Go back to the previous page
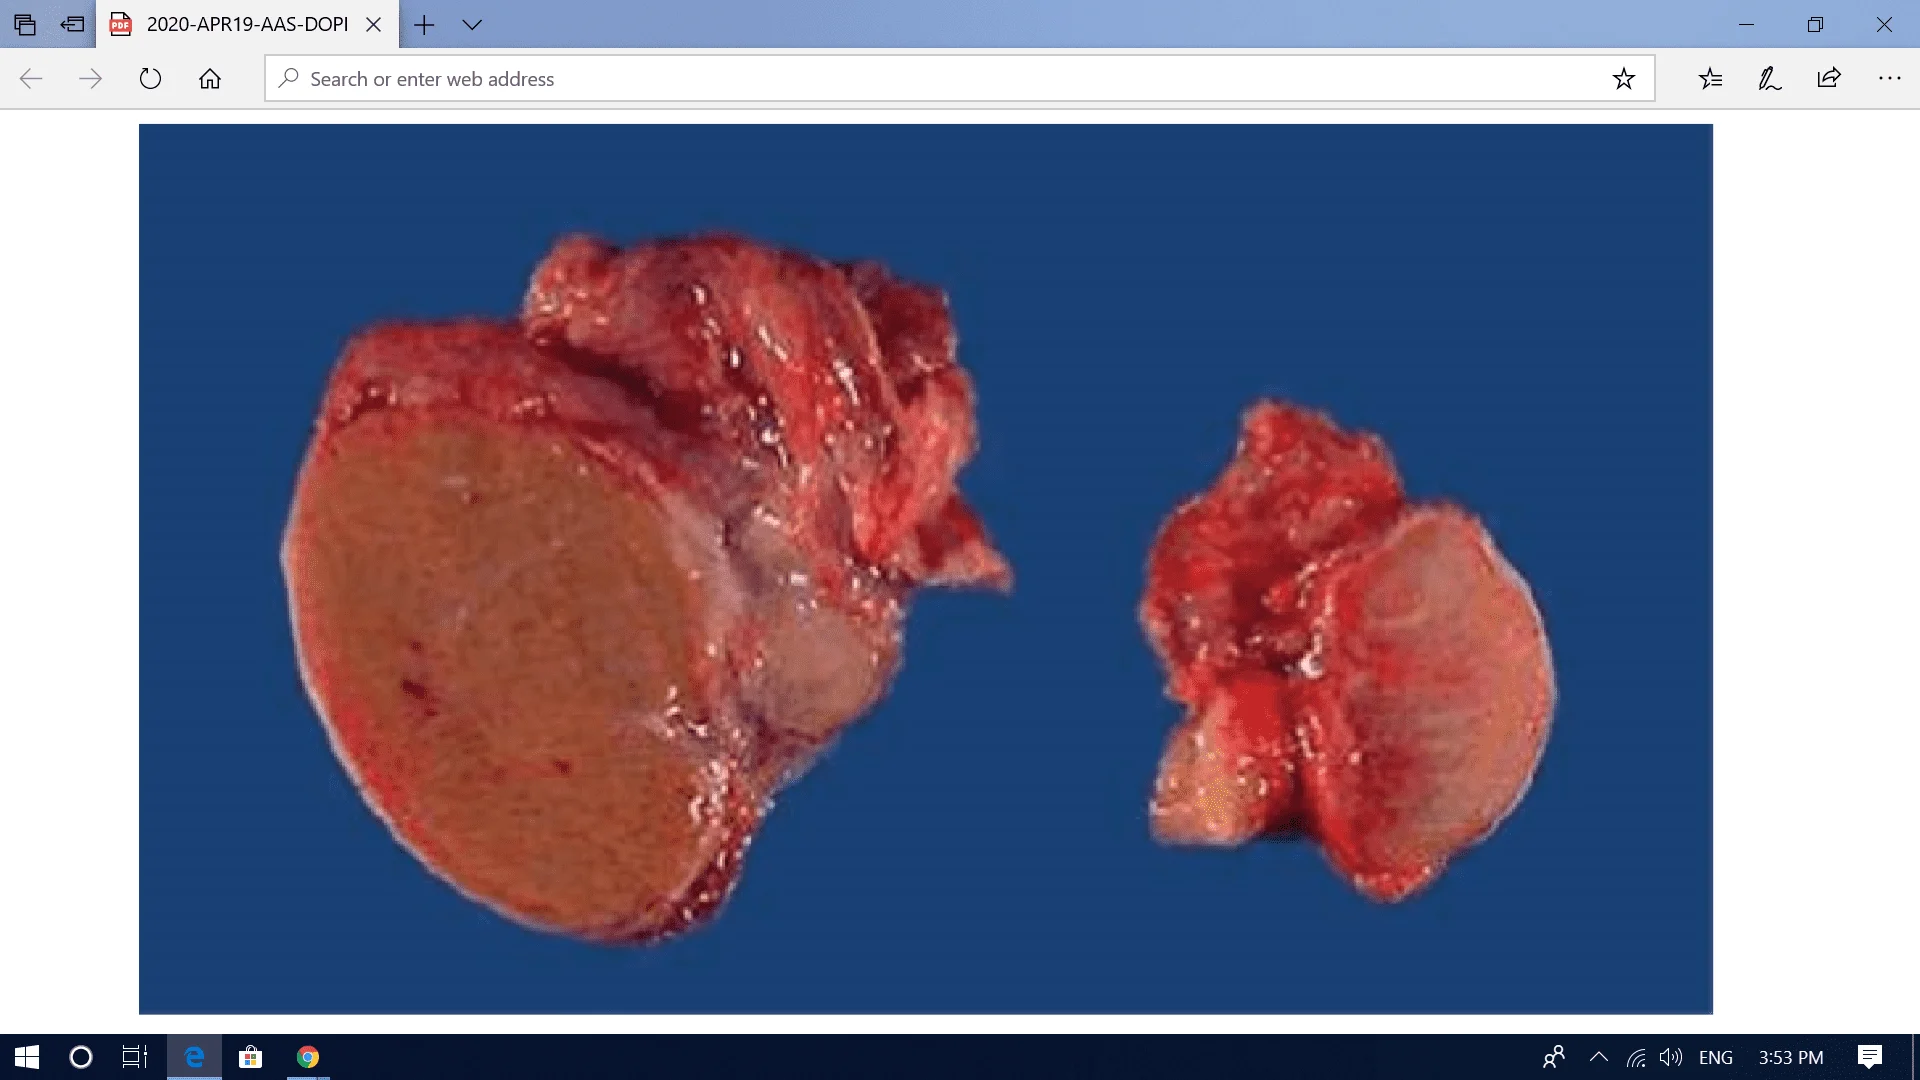This screenshot has height=1080, width=1920. tap(31, 79)
